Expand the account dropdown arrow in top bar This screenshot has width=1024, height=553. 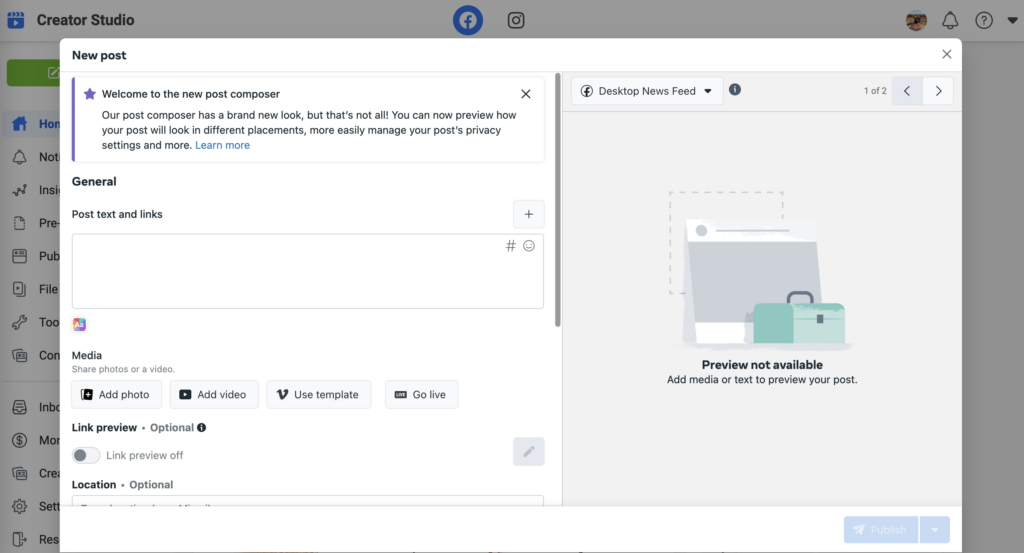pyautogui.click(x=1012, y=20)
